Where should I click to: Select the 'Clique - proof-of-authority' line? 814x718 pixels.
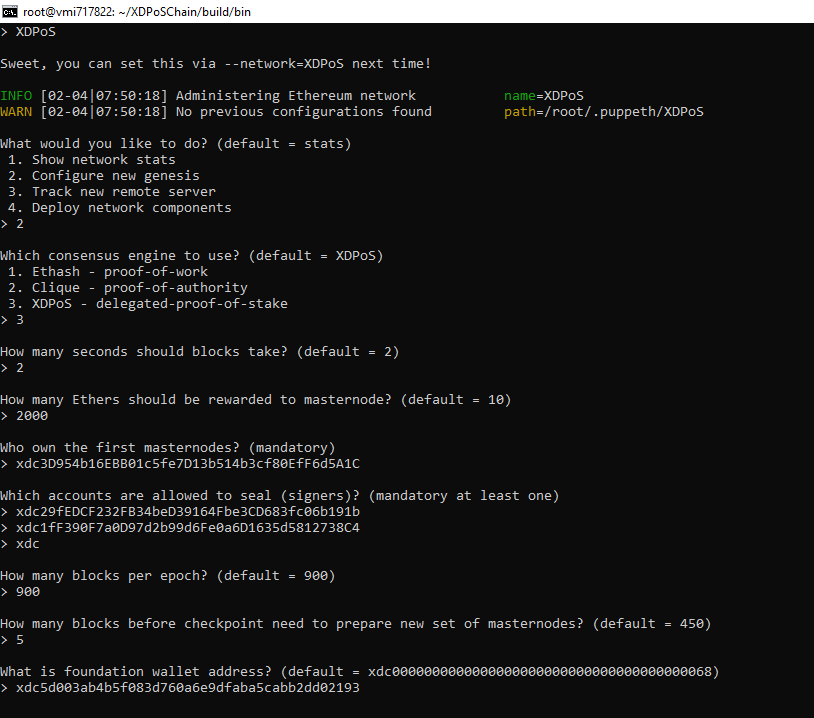point(139,288)
